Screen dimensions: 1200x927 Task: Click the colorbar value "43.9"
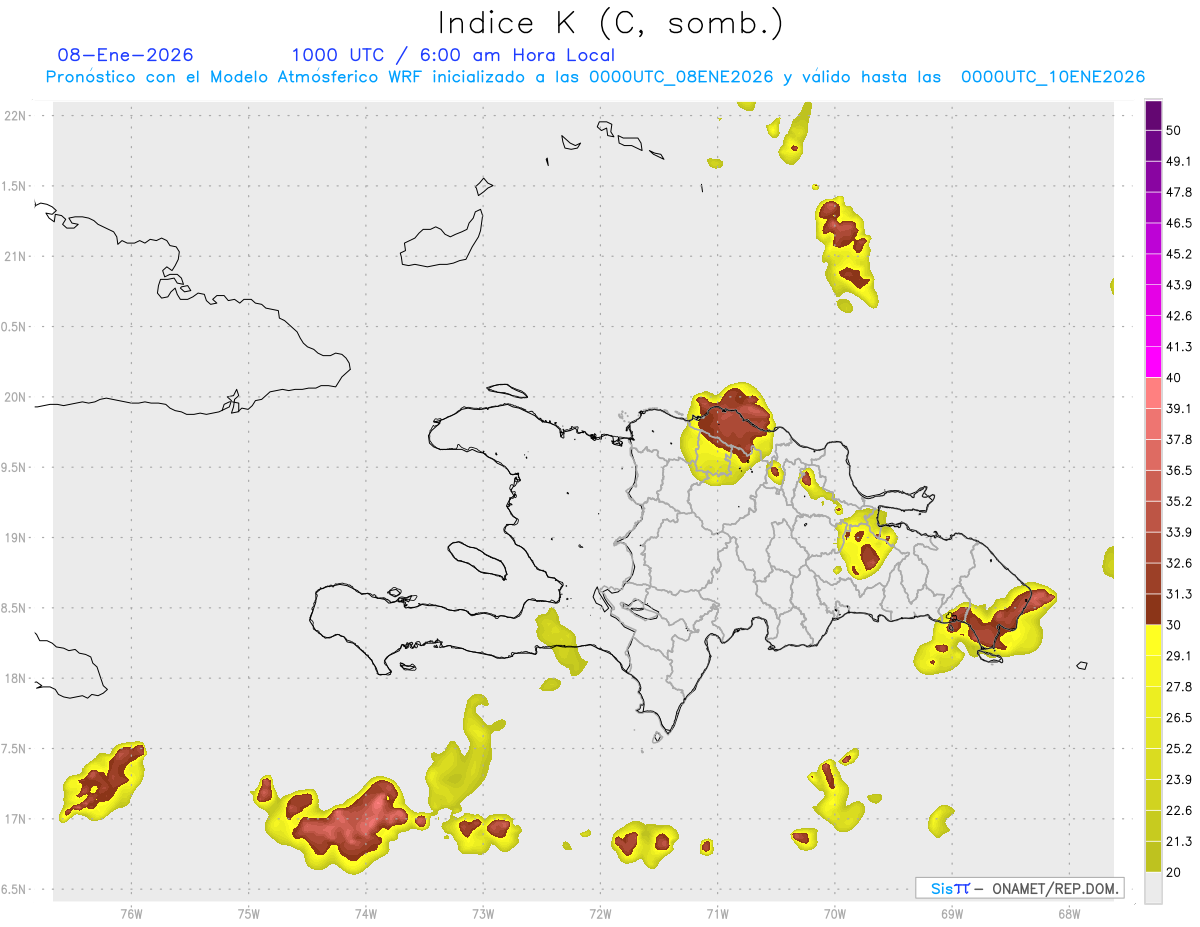pos(1179,286)
